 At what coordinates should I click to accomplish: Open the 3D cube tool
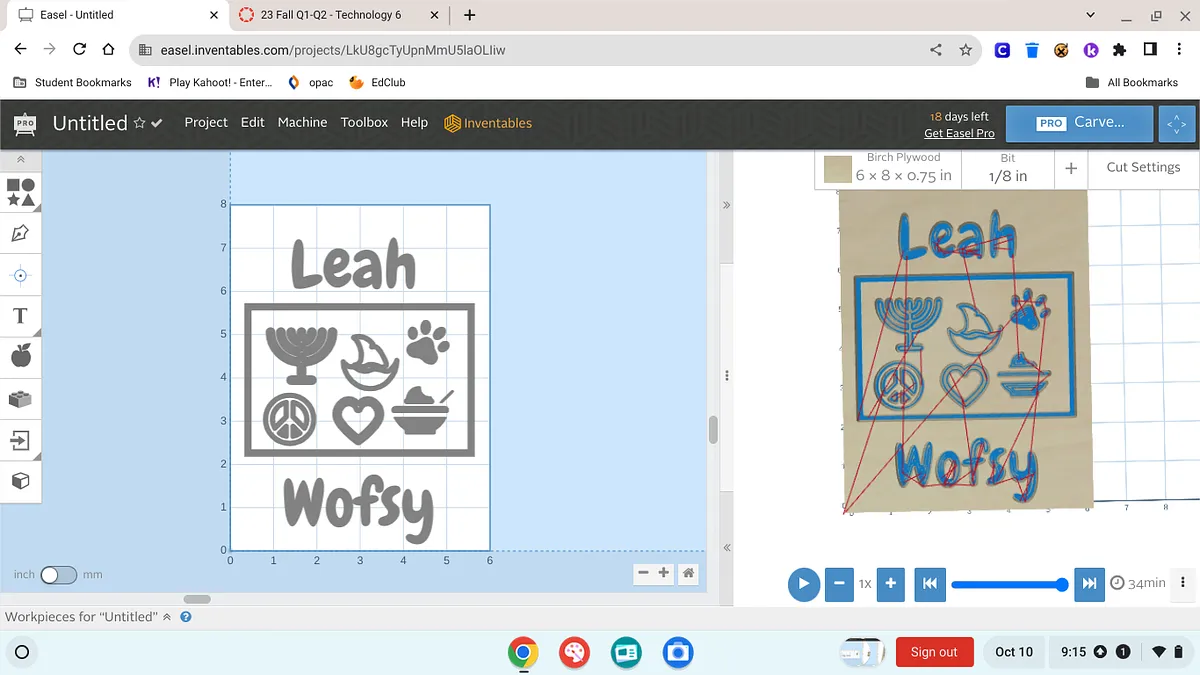coord(21,481)
